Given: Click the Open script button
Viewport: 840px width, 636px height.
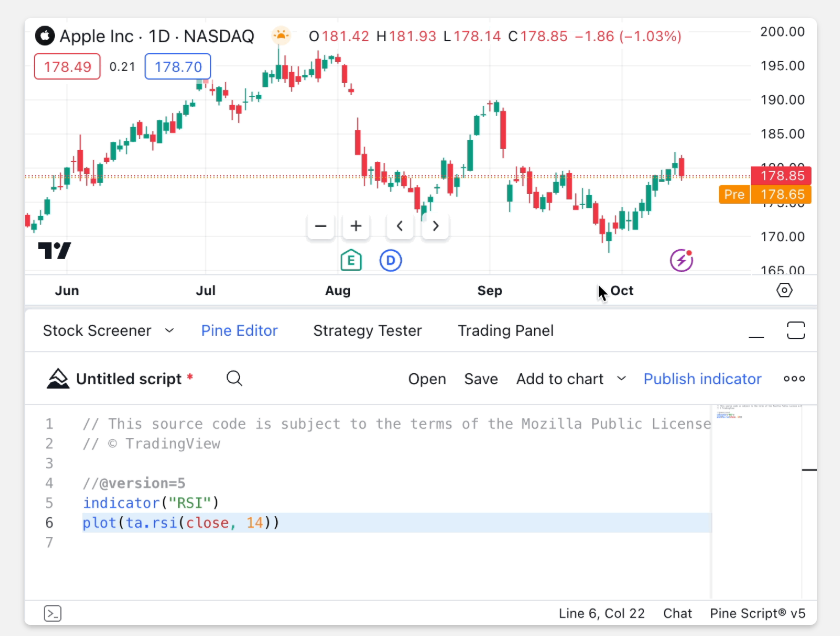Looking at the screenshot, I should pyautogui.click(x=427, y=379).
